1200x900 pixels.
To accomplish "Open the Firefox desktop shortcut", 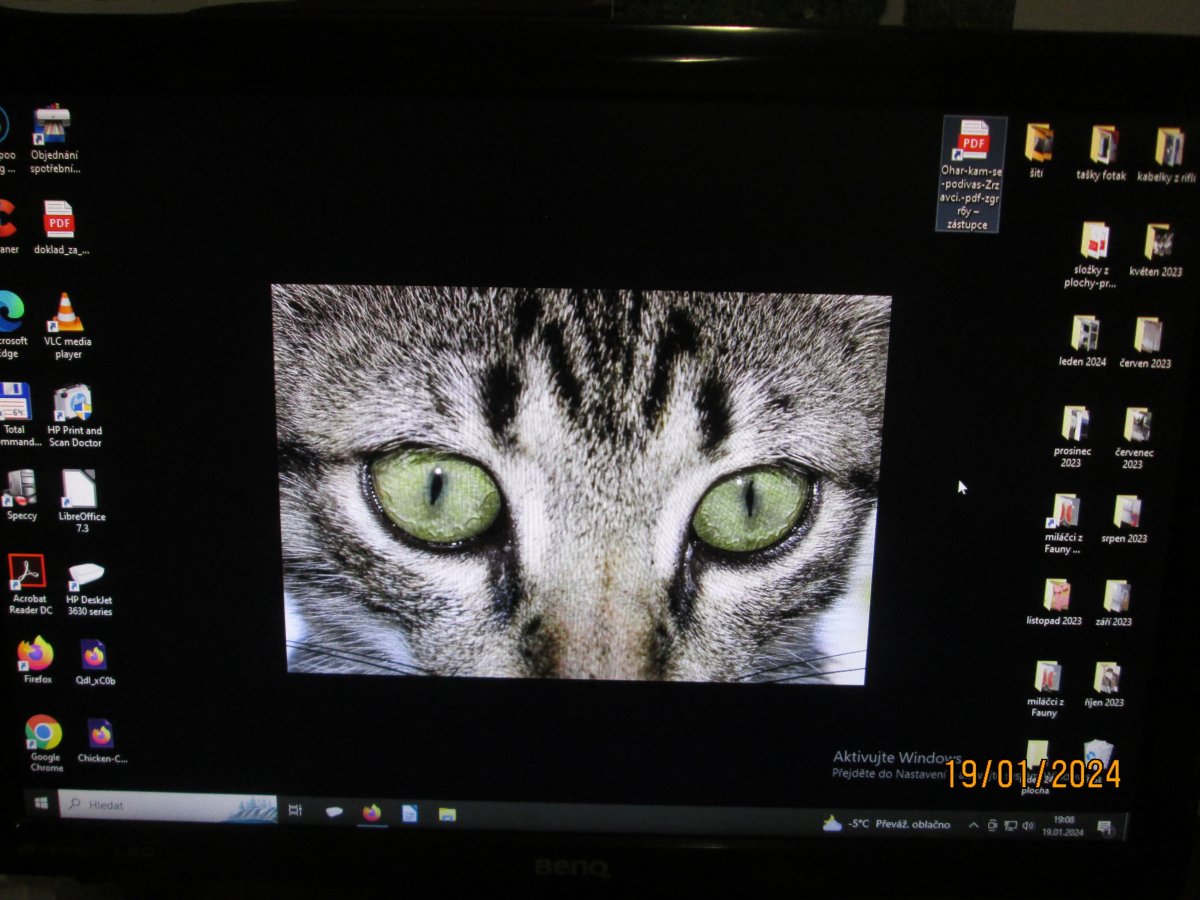I will (37, 654).
